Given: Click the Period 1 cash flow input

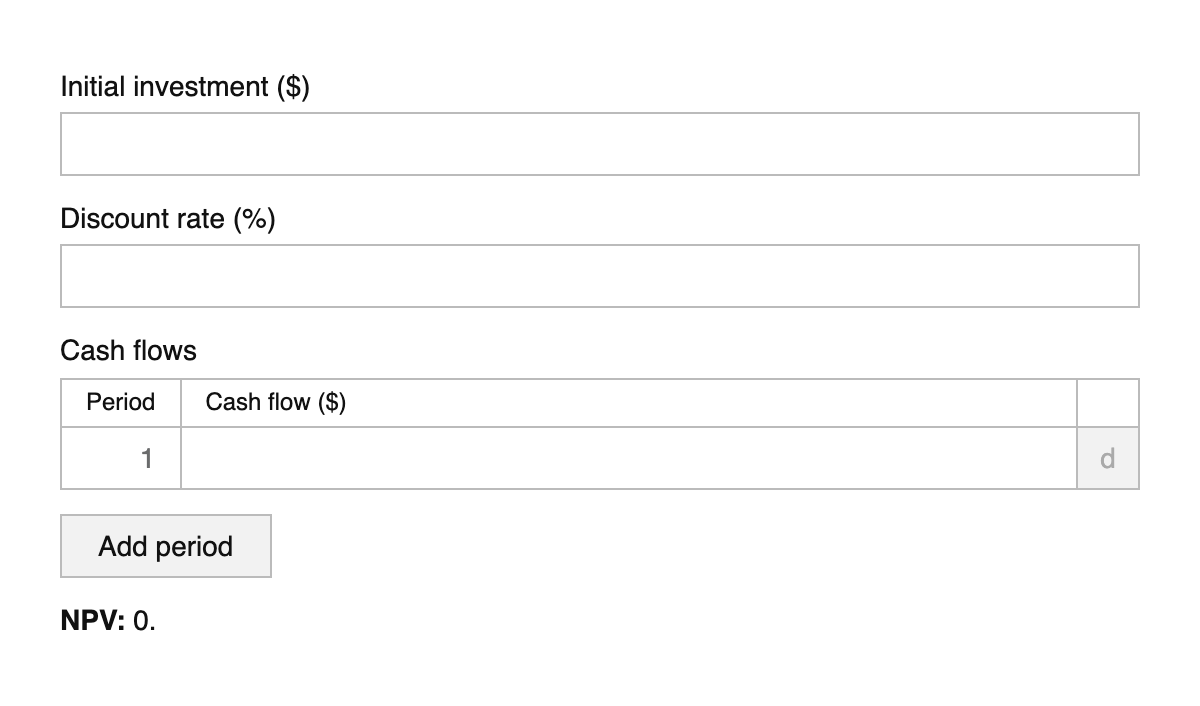Looking at the screenshot, I should point(628,458).
